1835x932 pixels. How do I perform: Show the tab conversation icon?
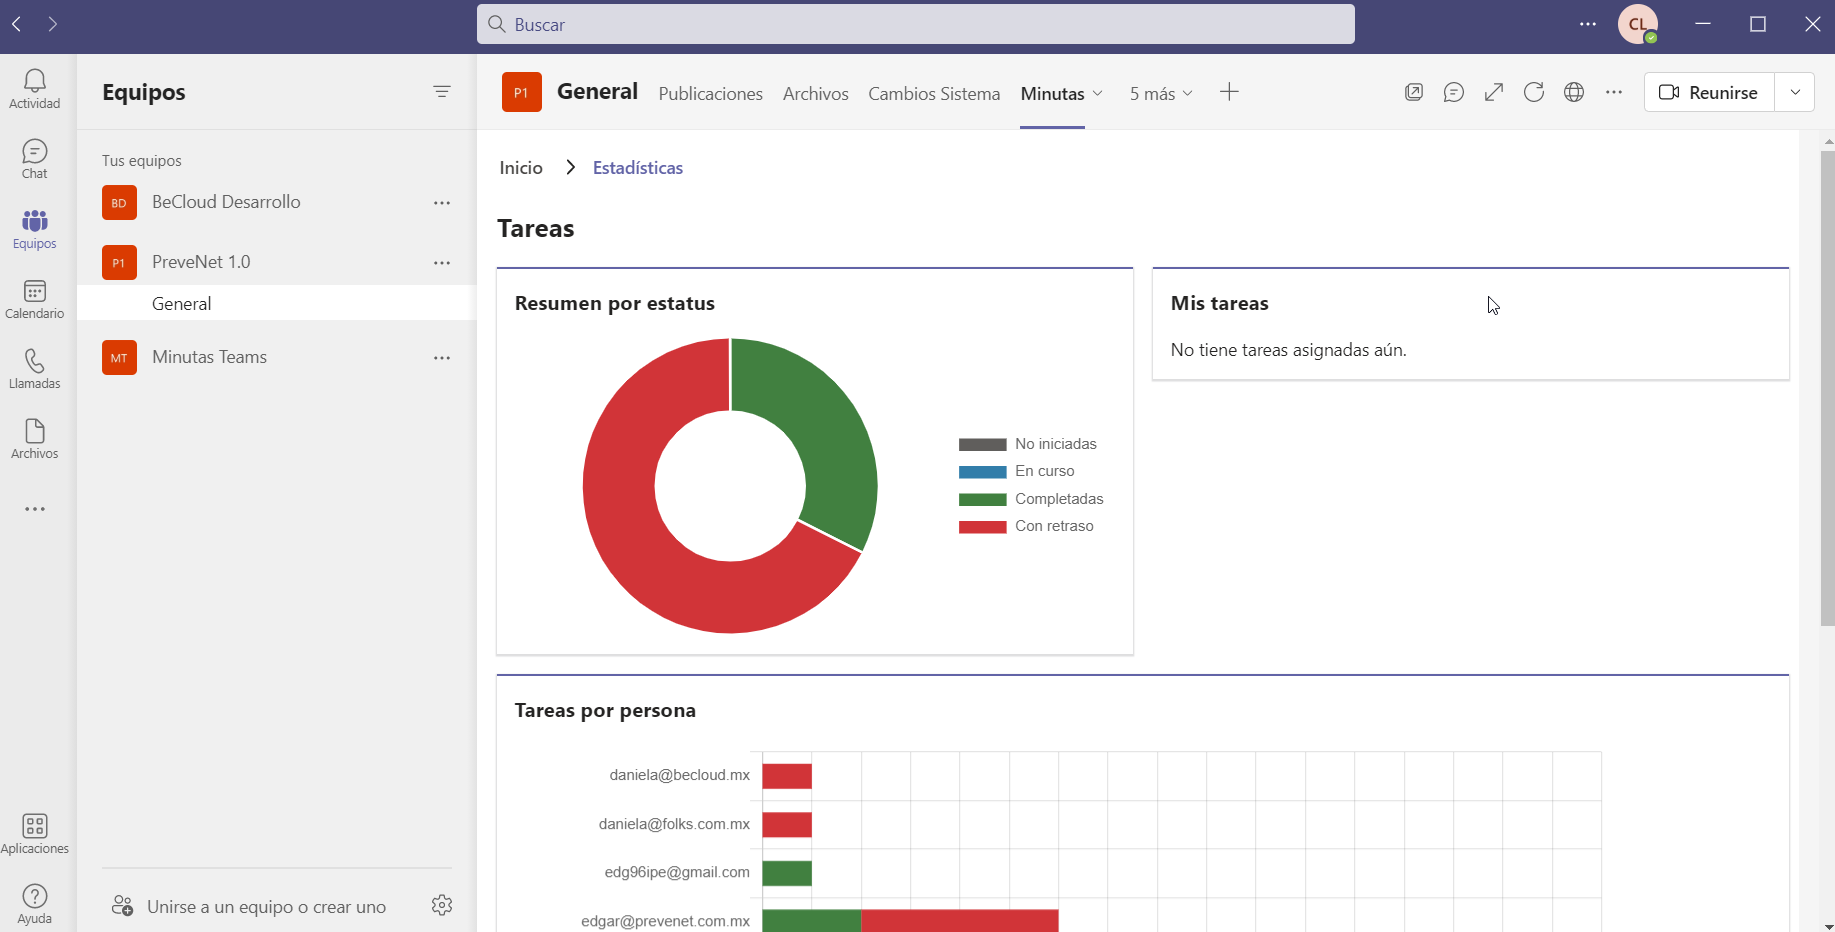(x=1454, y=92)
